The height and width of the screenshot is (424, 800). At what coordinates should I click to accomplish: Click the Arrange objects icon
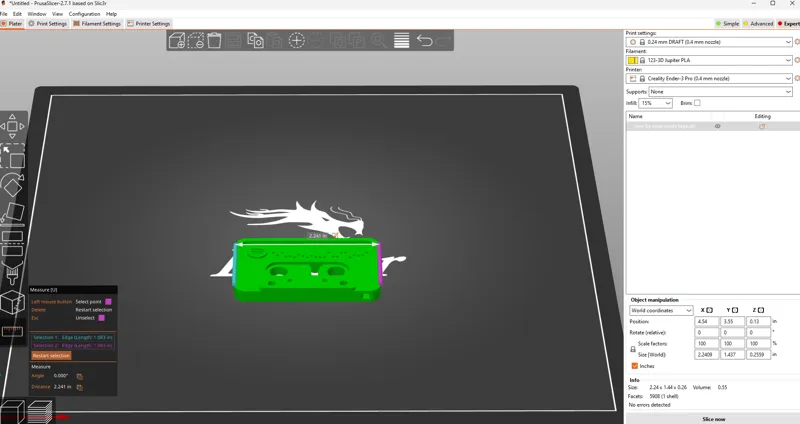pyautogui.click(x=234, y=40)
